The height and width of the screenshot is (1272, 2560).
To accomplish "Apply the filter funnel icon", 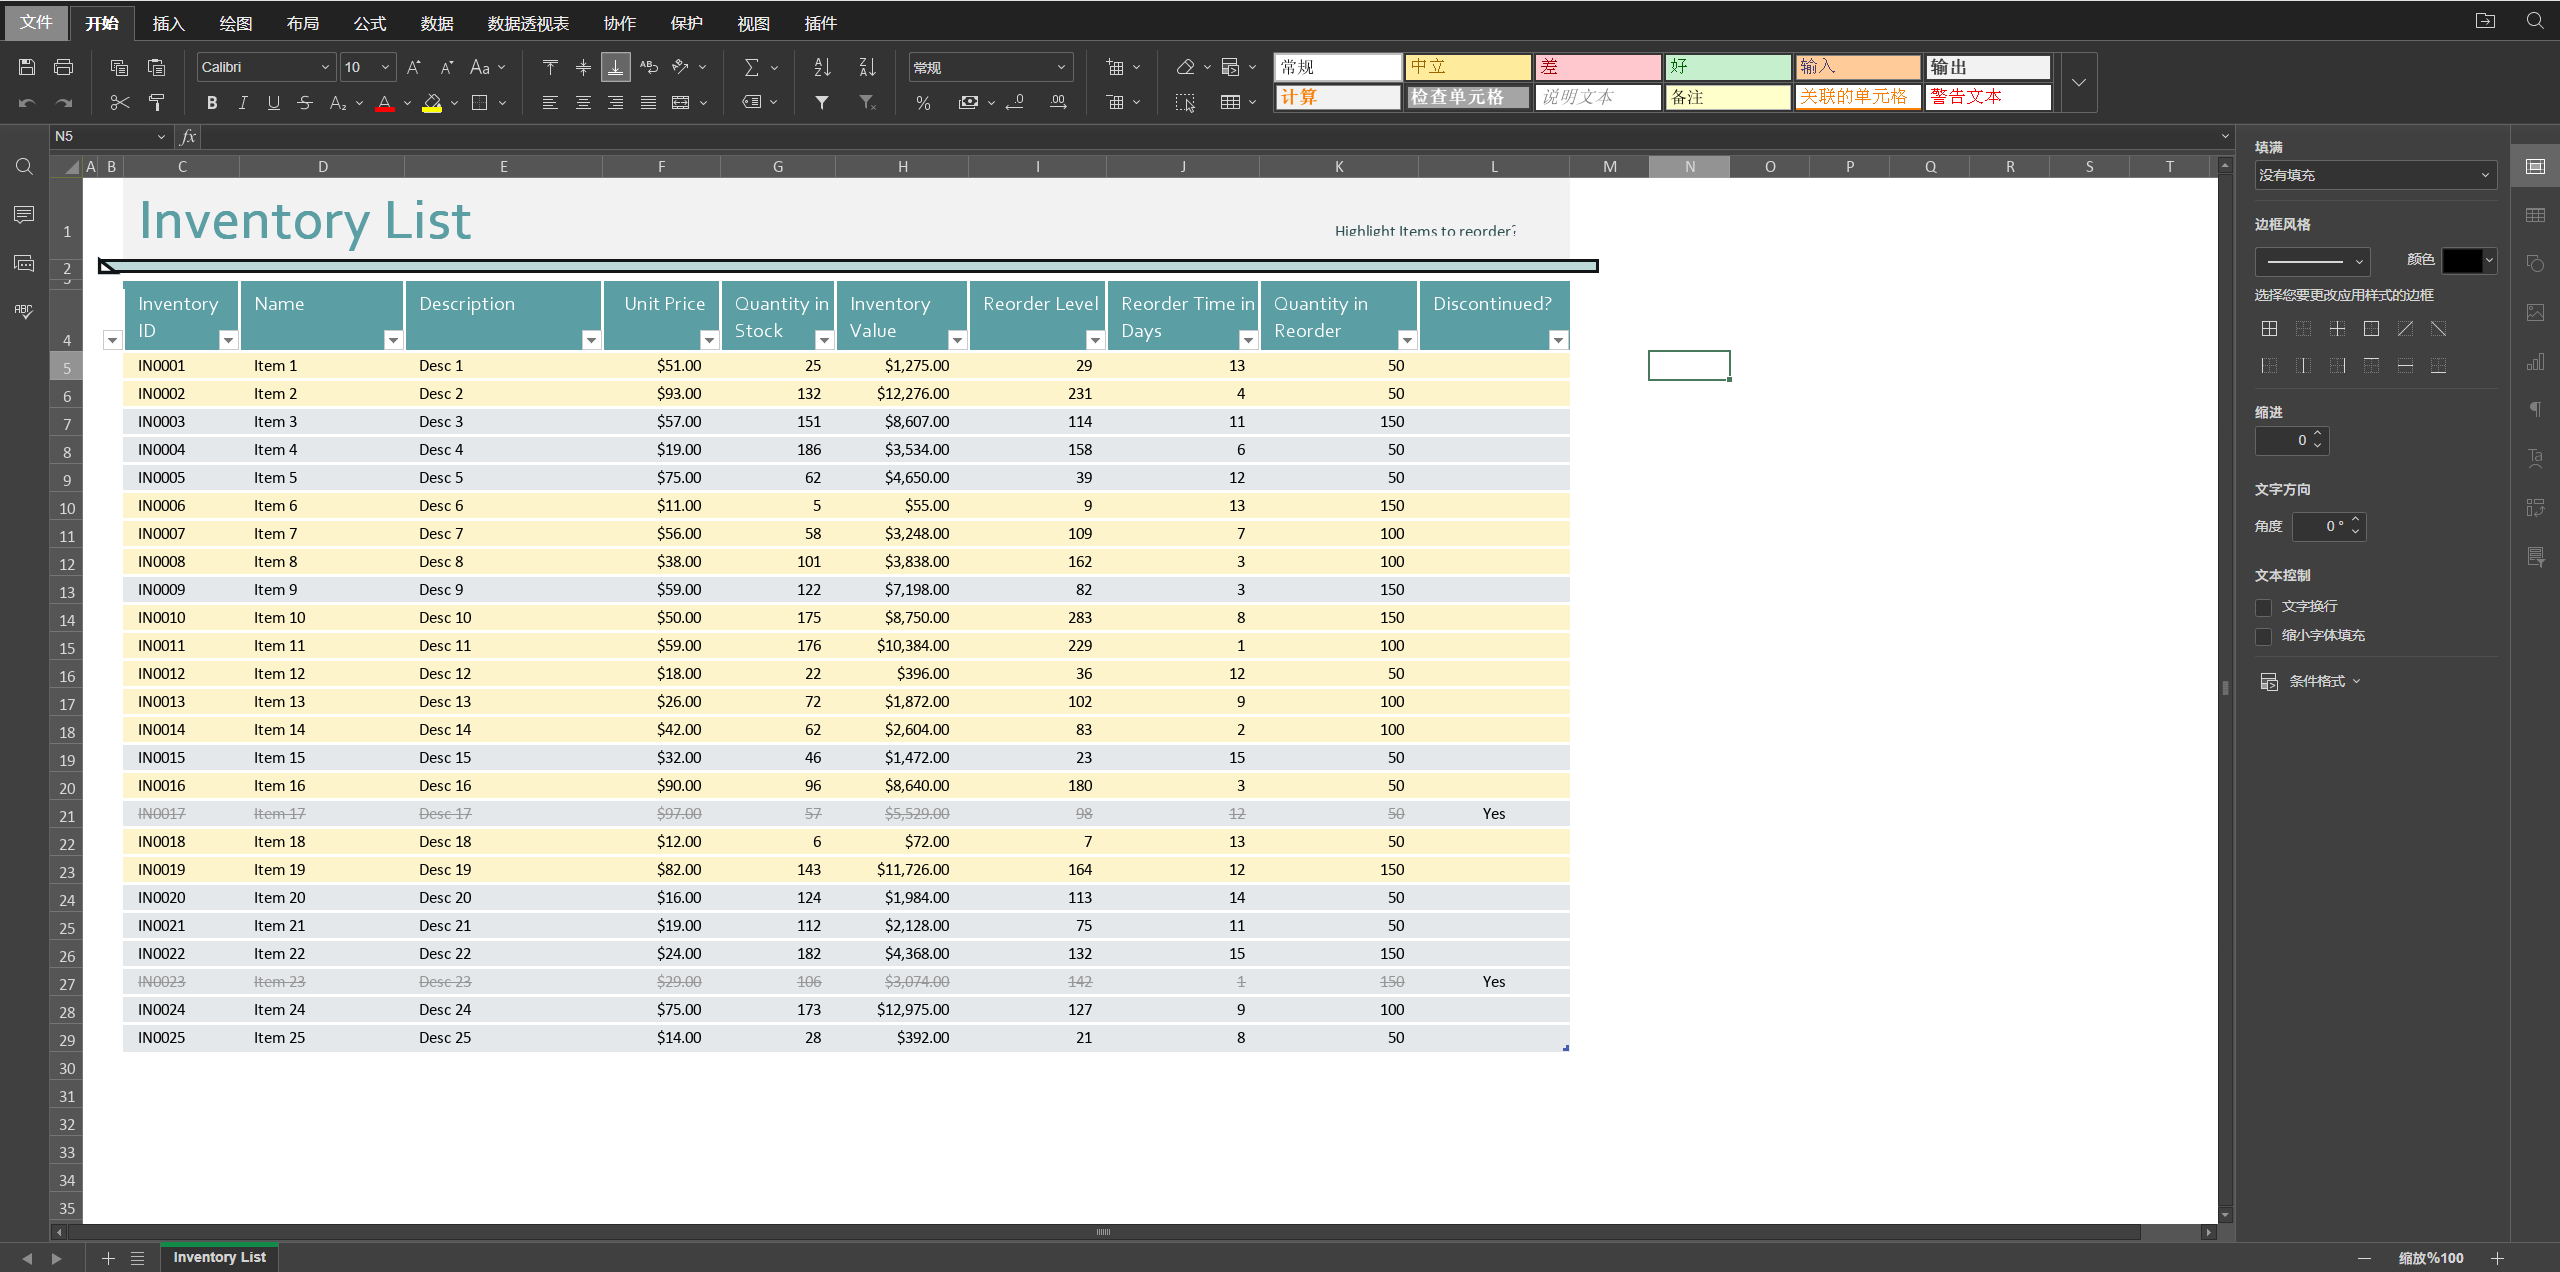I will [822, 102].
